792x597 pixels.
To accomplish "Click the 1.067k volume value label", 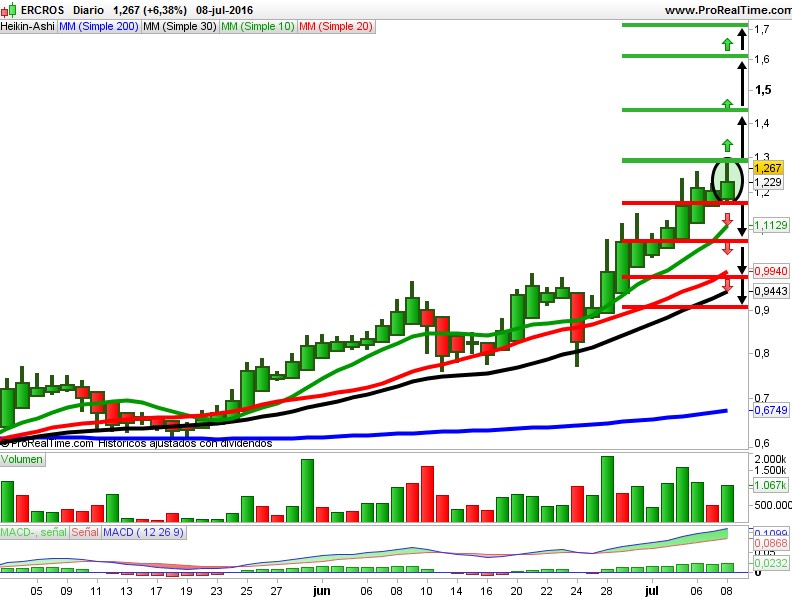I will click(770, 485).
